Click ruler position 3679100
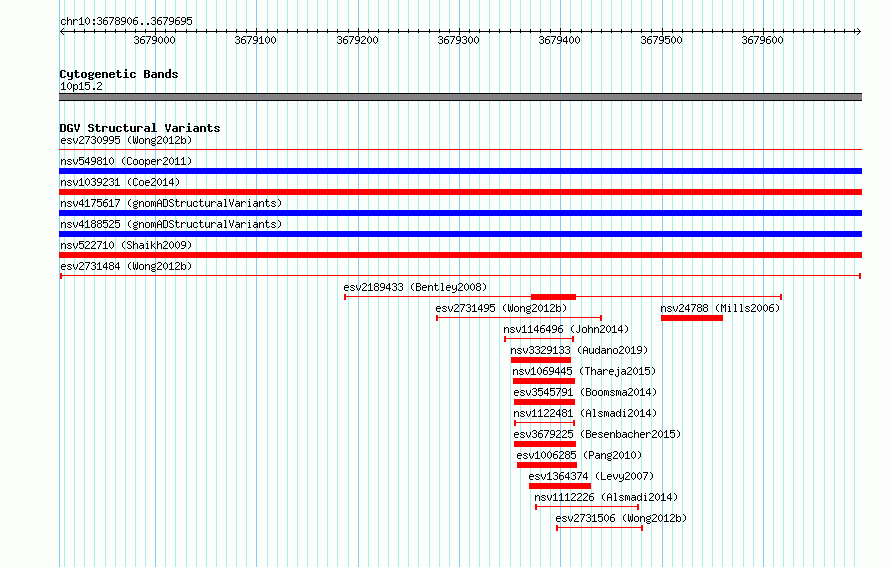This screenshot has height=567, width=890. (255, 40)
